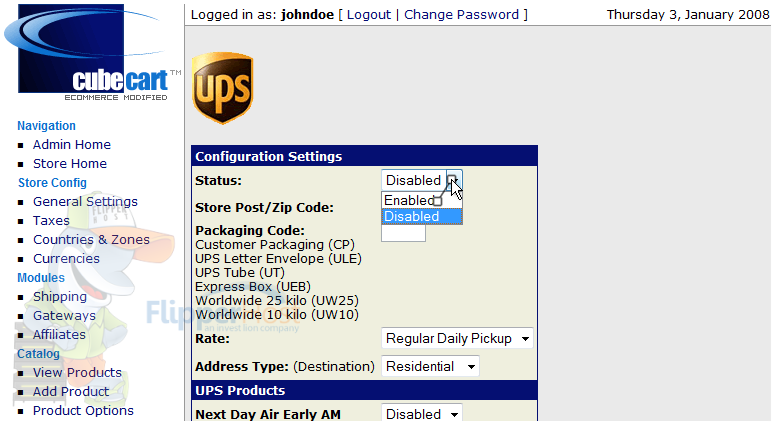The image size is (776, 422).
Task: Click the Status dropdown arrow
Action: click(x=454, y=180)
